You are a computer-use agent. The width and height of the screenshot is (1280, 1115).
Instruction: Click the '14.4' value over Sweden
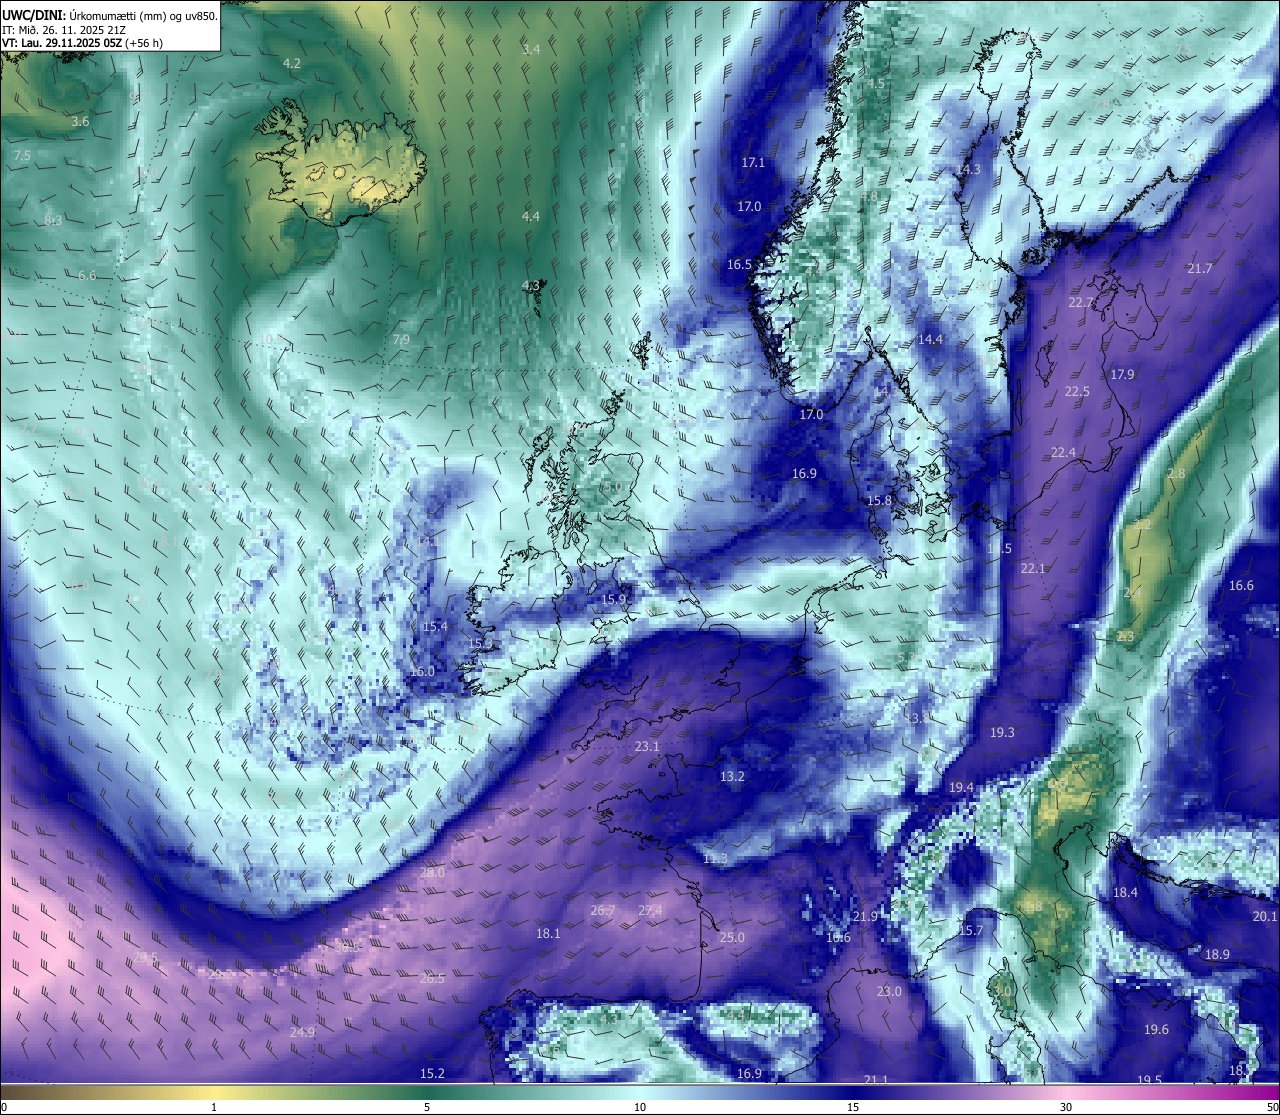[930, 339]
